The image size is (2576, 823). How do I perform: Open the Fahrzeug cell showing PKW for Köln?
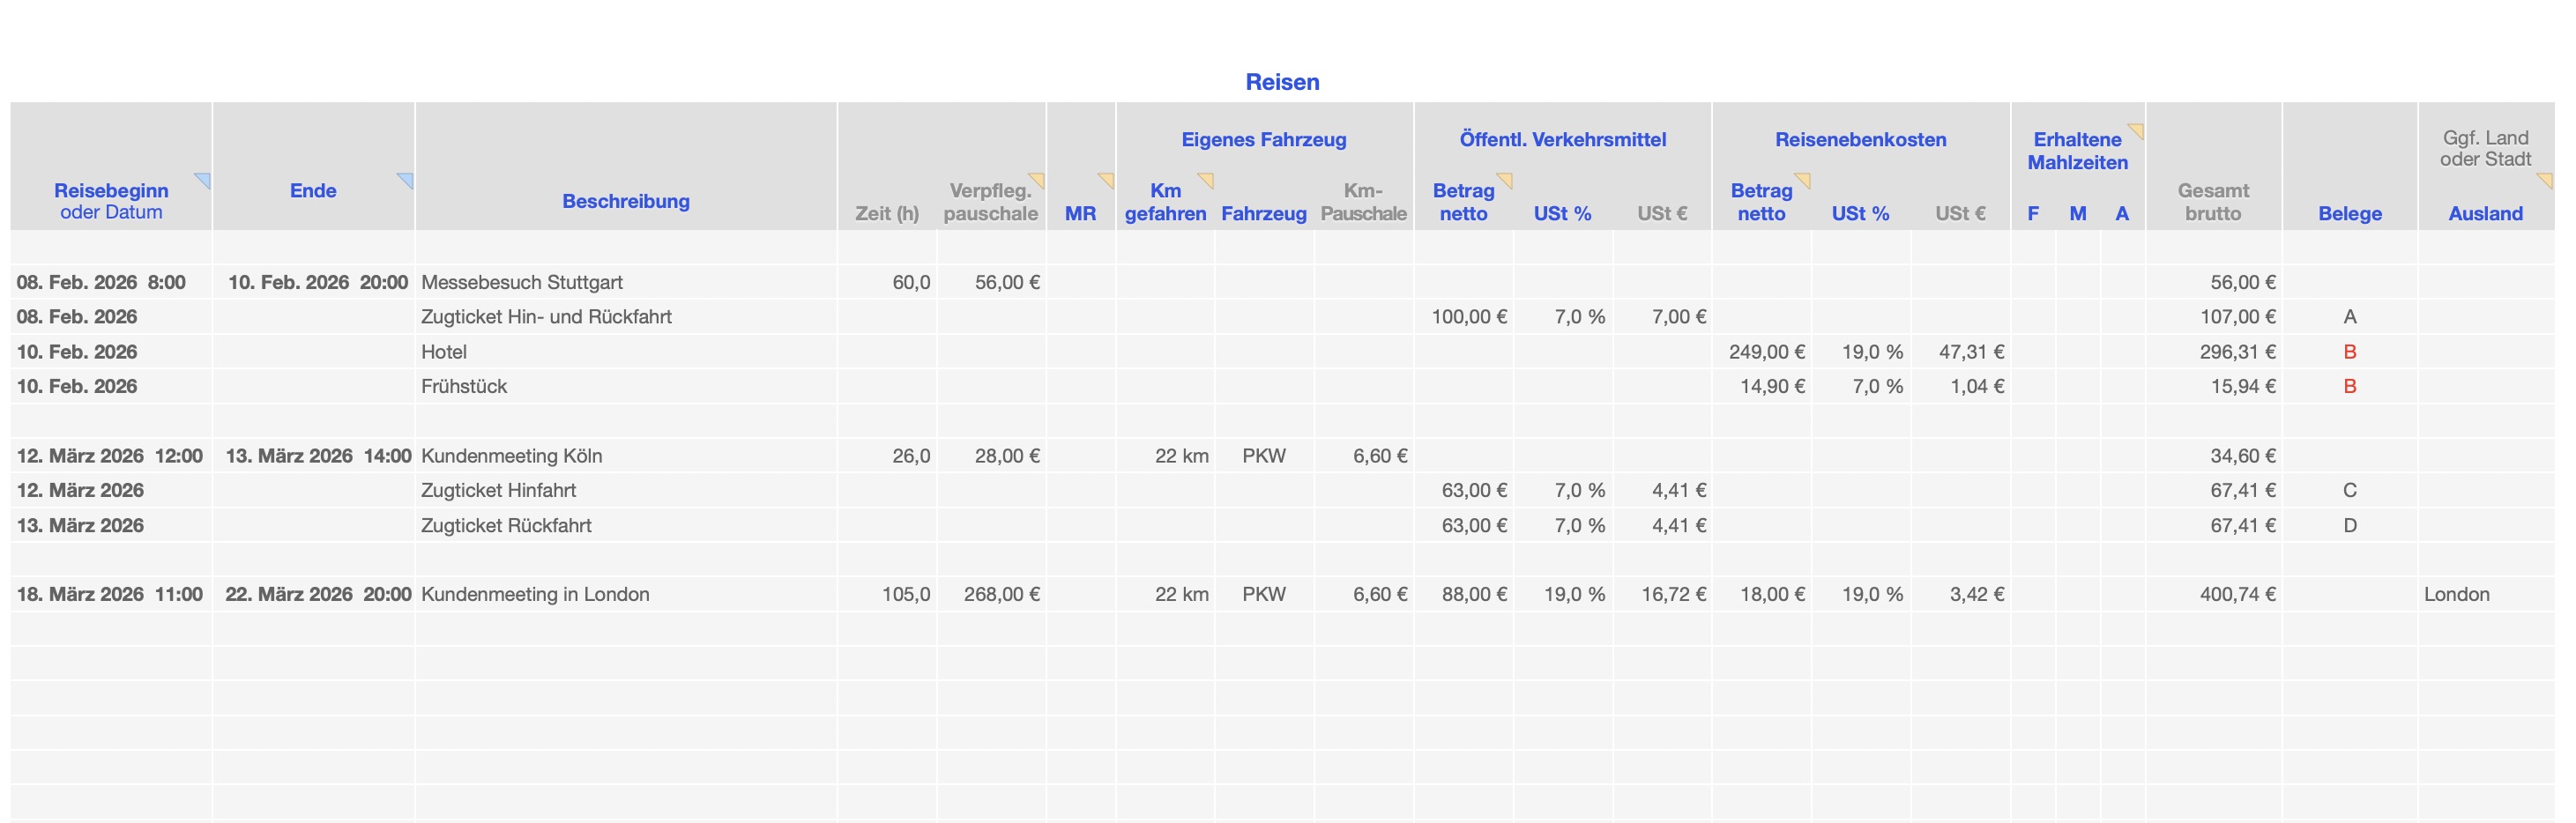click(1264, 456)
